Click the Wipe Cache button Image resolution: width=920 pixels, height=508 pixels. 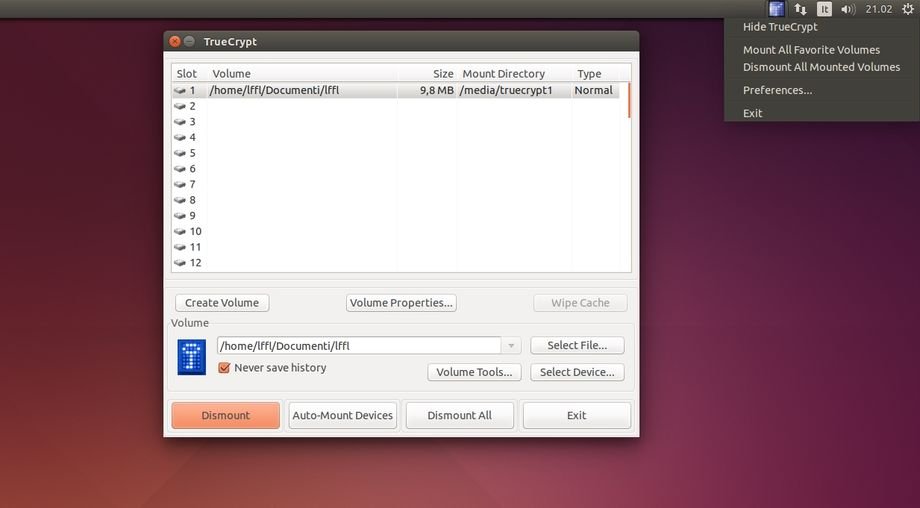click(x=580, y=303)
